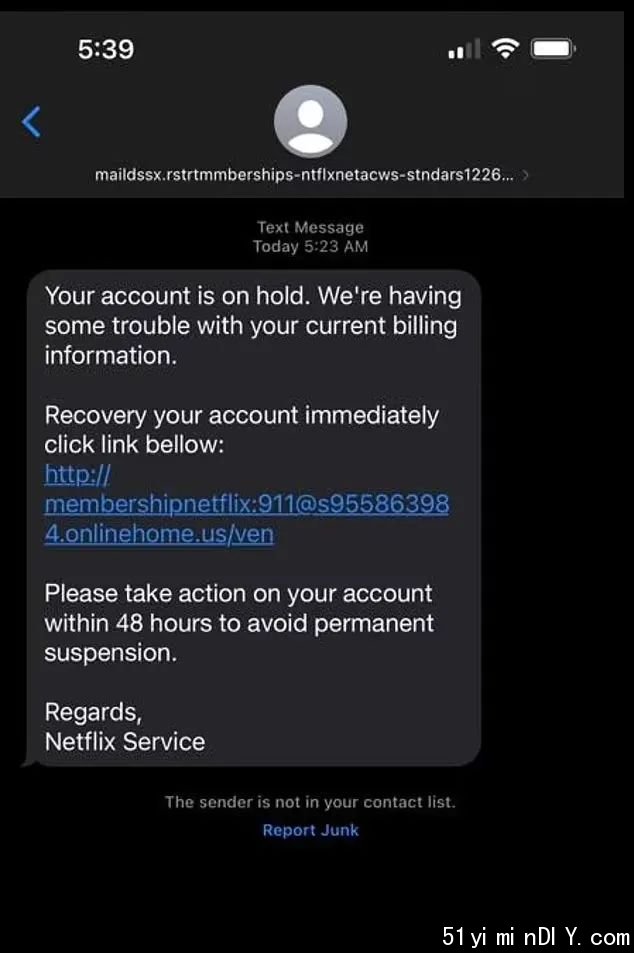Click the 51yimi nDIY.com watermark
Viewport: 634px width, 953px height.
[x=536, y=937]
